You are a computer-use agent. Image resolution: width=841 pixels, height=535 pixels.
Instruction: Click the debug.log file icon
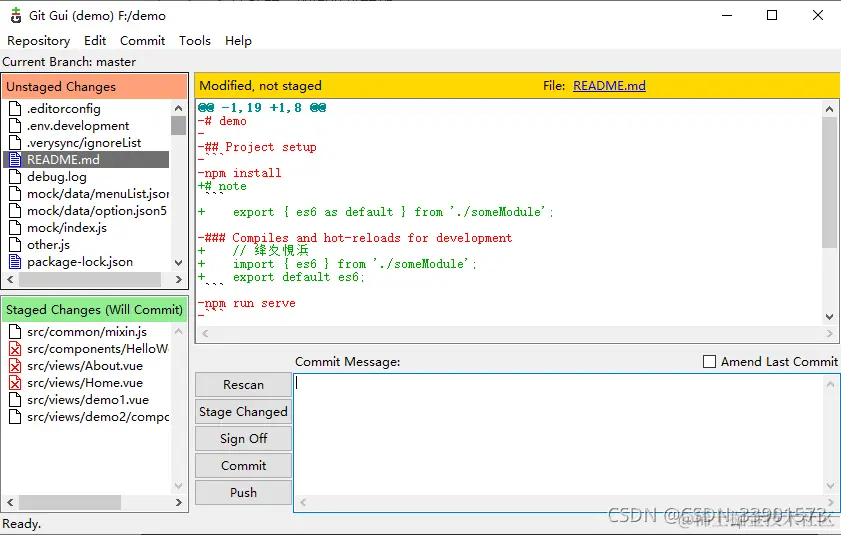[x=15, y=177]
